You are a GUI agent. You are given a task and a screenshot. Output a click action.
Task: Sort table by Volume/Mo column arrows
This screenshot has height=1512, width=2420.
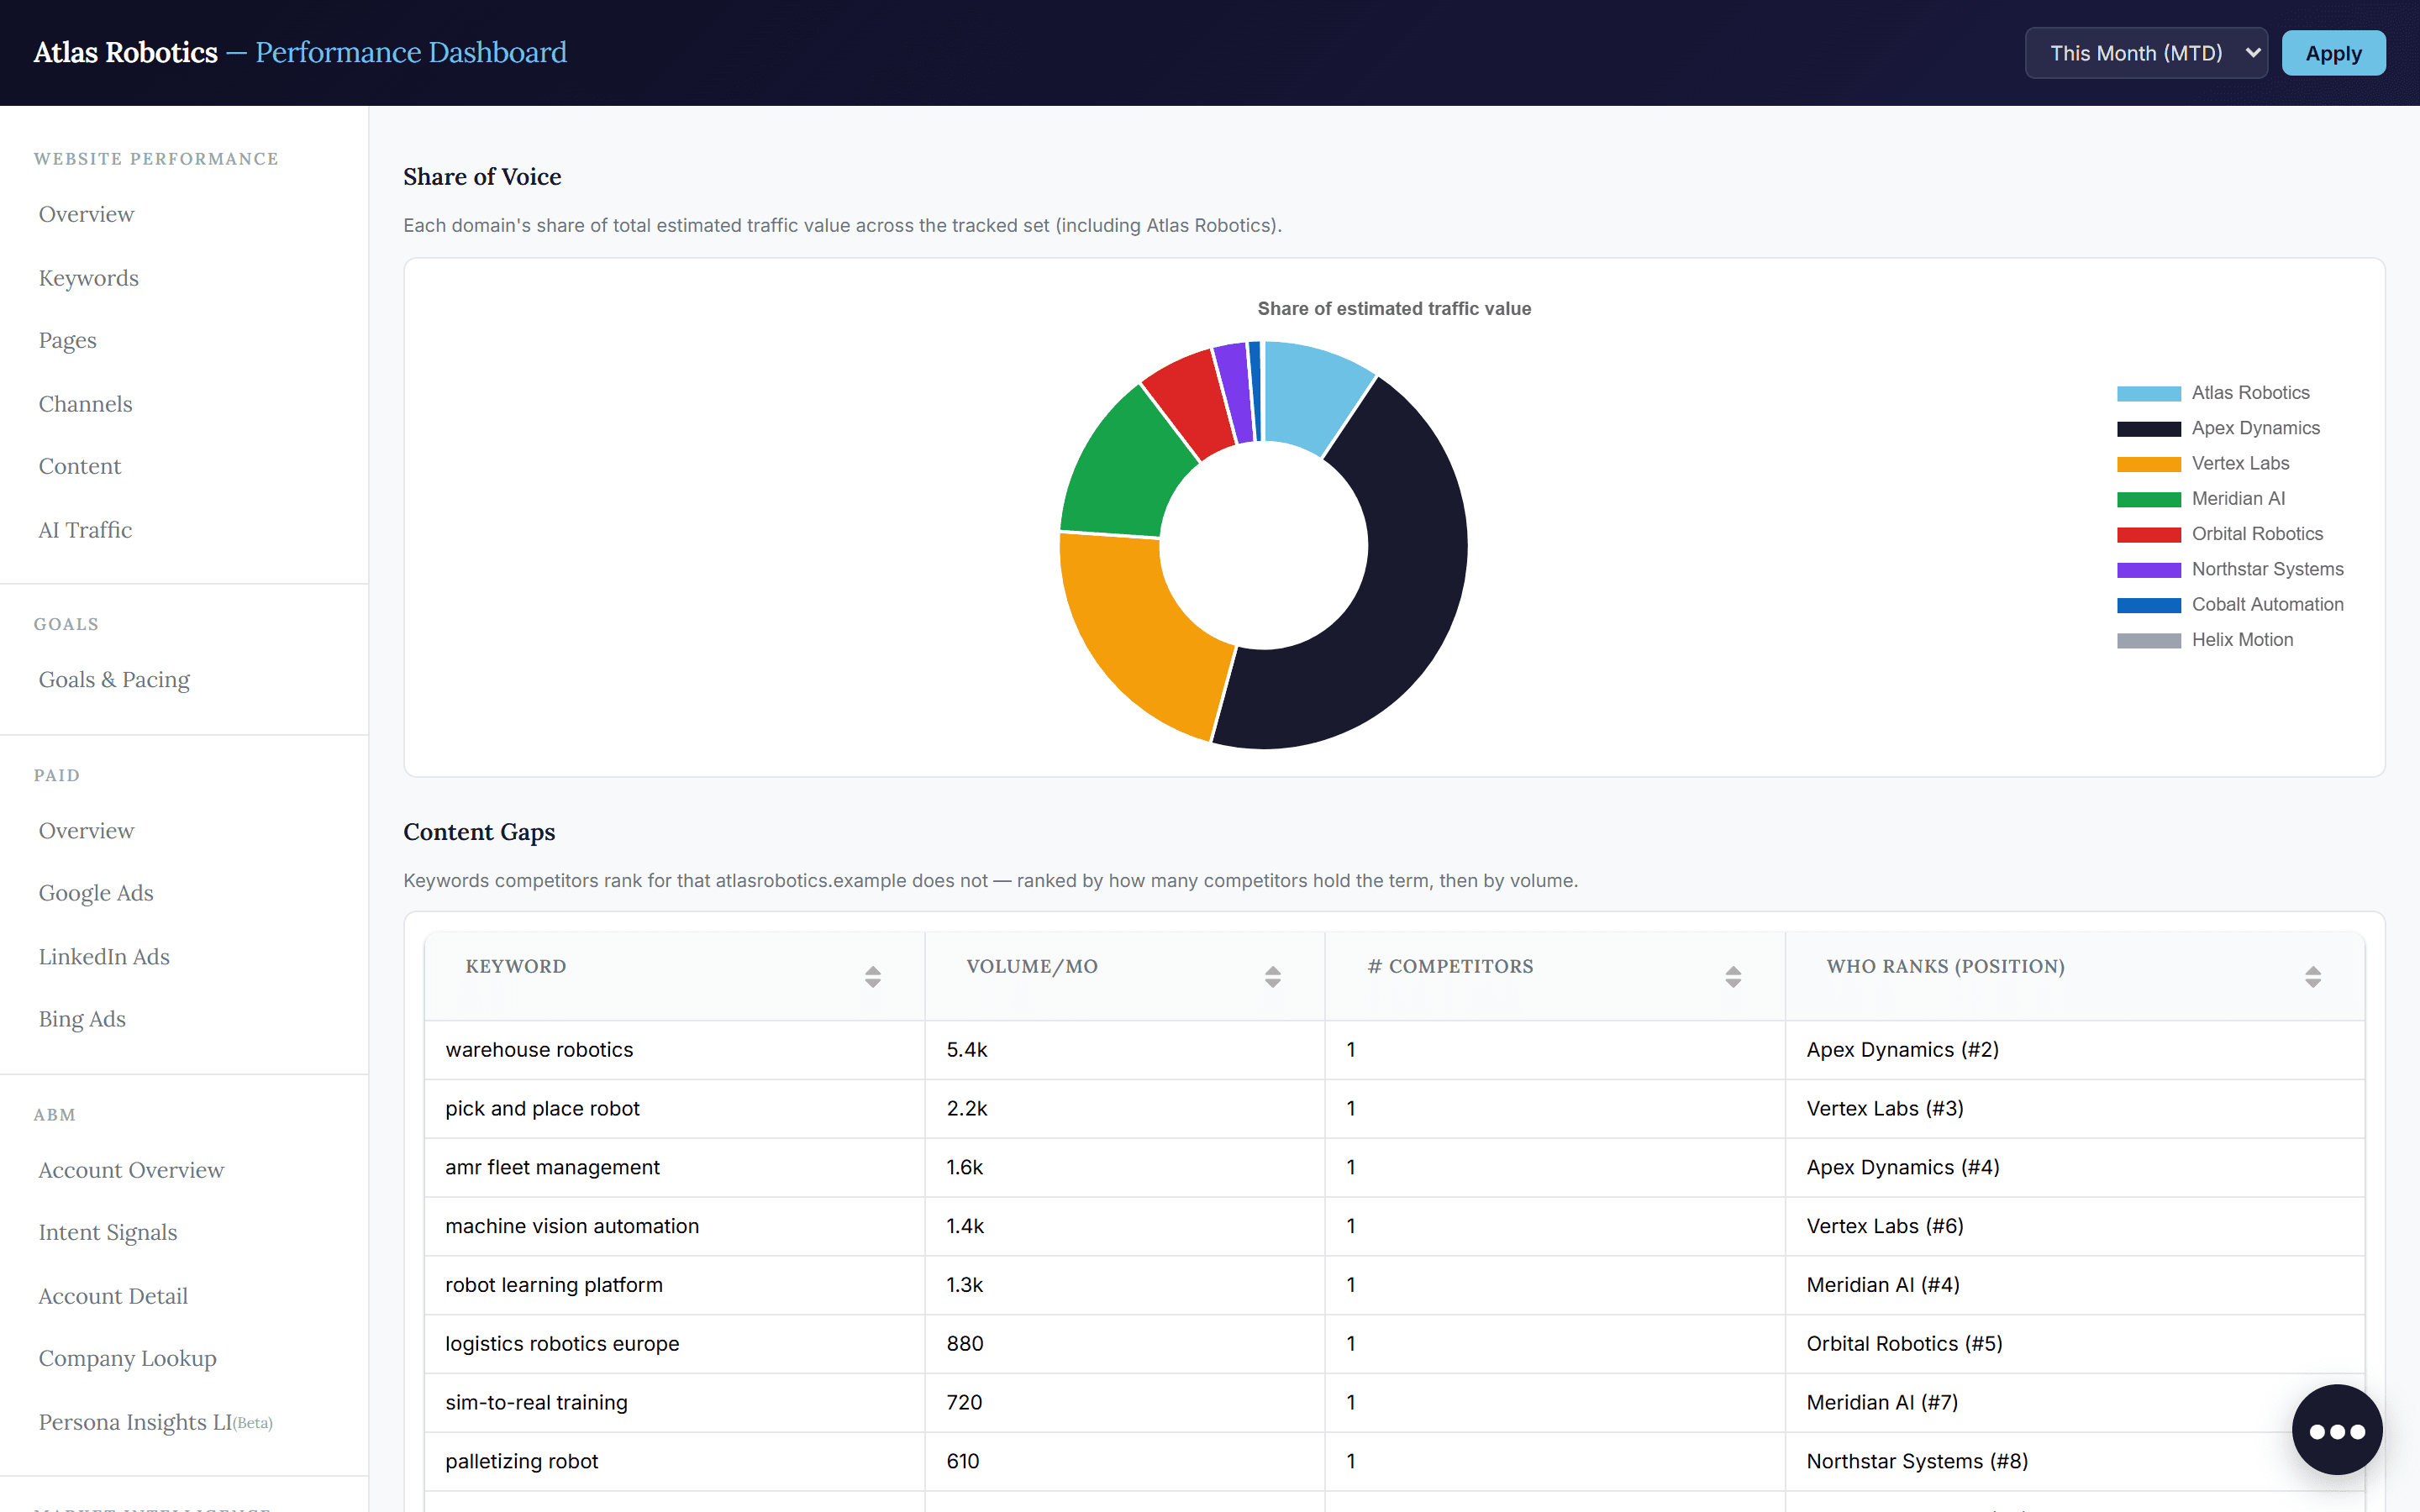click(1273, 977)
